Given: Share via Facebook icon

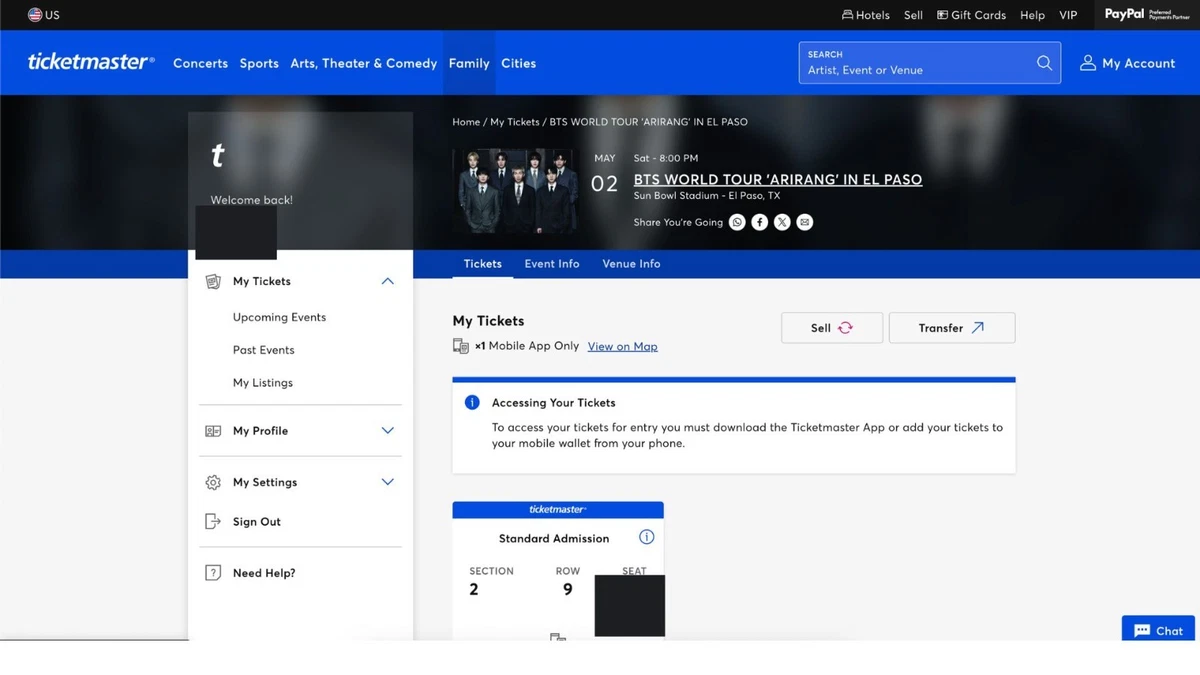Looking at the screenshot, I should [760, 222].
